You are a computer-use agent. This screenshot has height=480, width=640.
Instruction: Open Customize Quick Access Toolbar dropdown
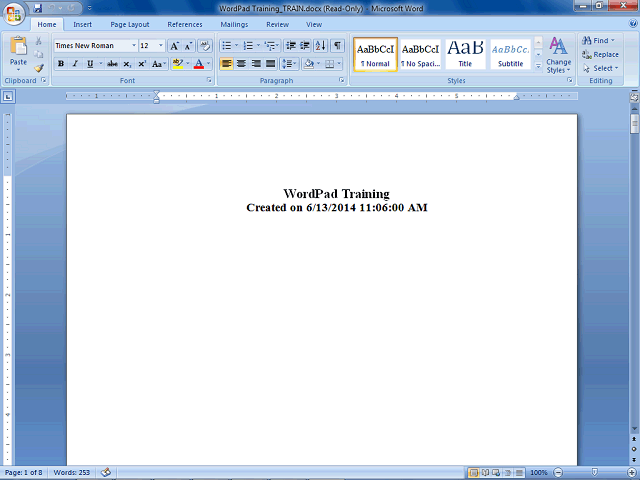click(x=89, y=8)
